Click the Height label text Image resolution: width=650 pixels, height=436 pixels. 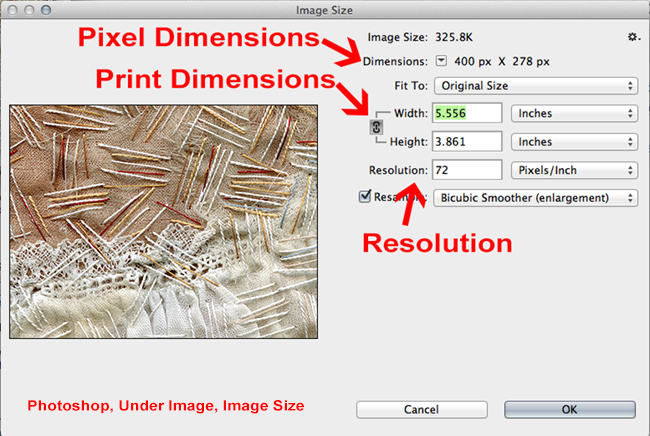408,142
